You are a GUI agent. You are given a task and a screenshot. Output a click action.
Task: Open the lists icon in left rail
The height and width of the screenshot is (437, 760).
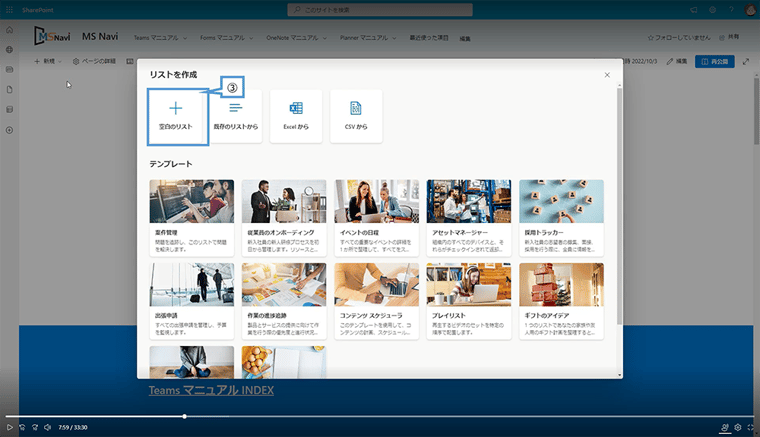pyautogui.click(x=9, y=109)
